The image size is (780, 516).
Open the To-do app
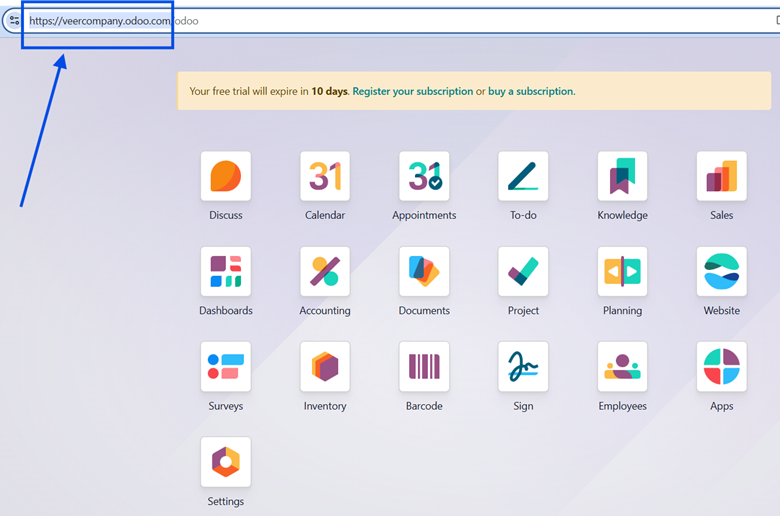tap(523, 177)
